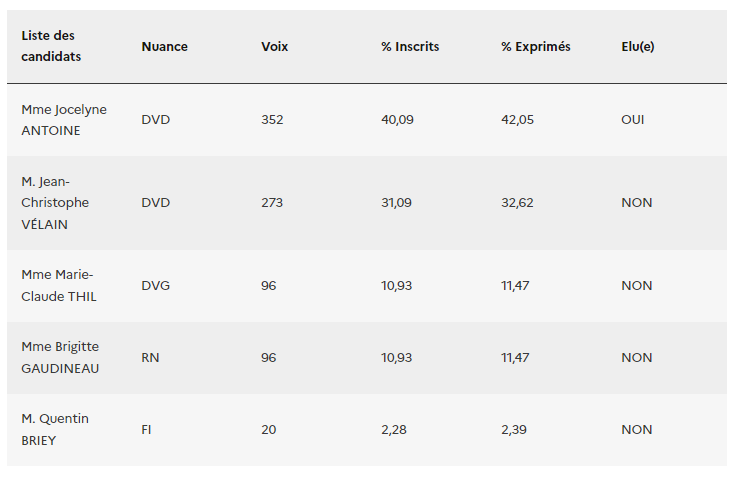
Task: Select the 'DVG' nuance cell
Action: click(155, 285)
